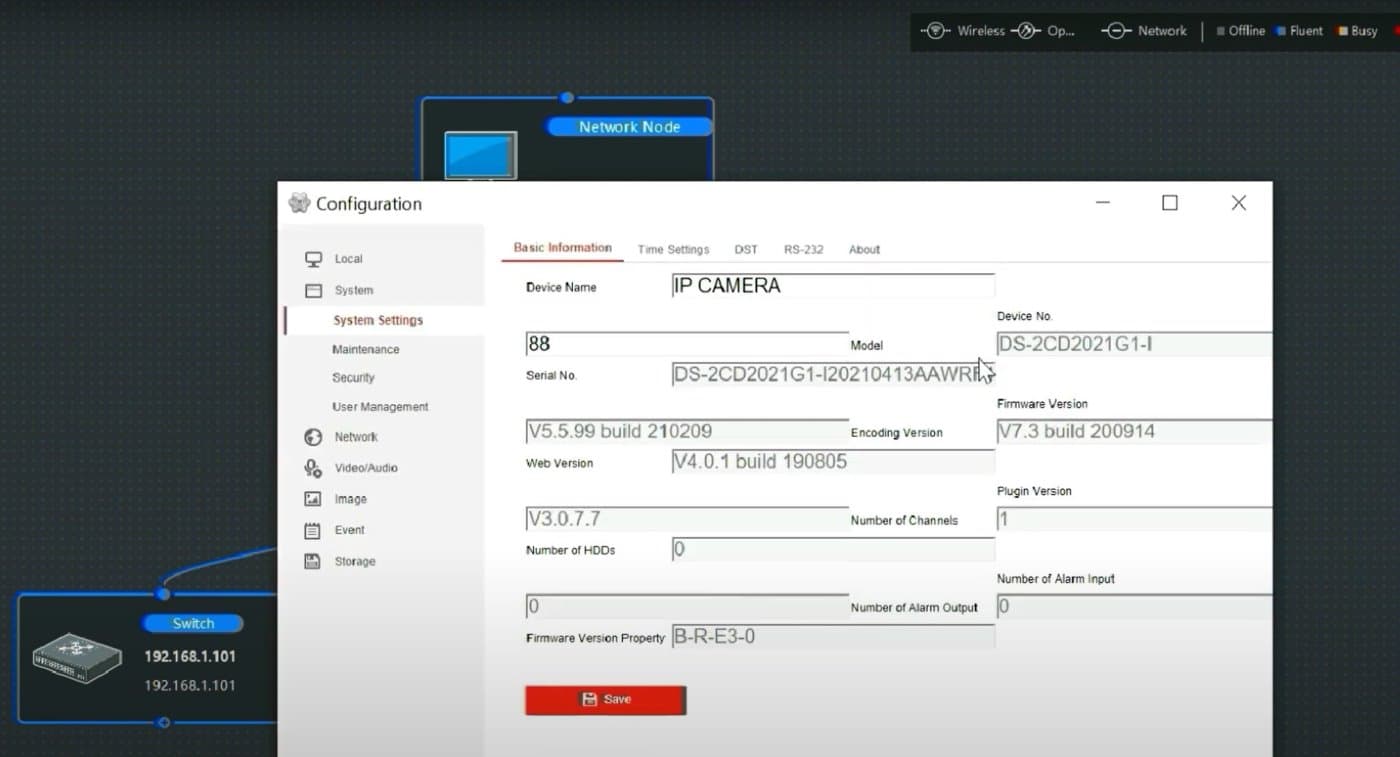Open Storage settings disk icon
The image size is (1400, 757).
coord(314,561)
